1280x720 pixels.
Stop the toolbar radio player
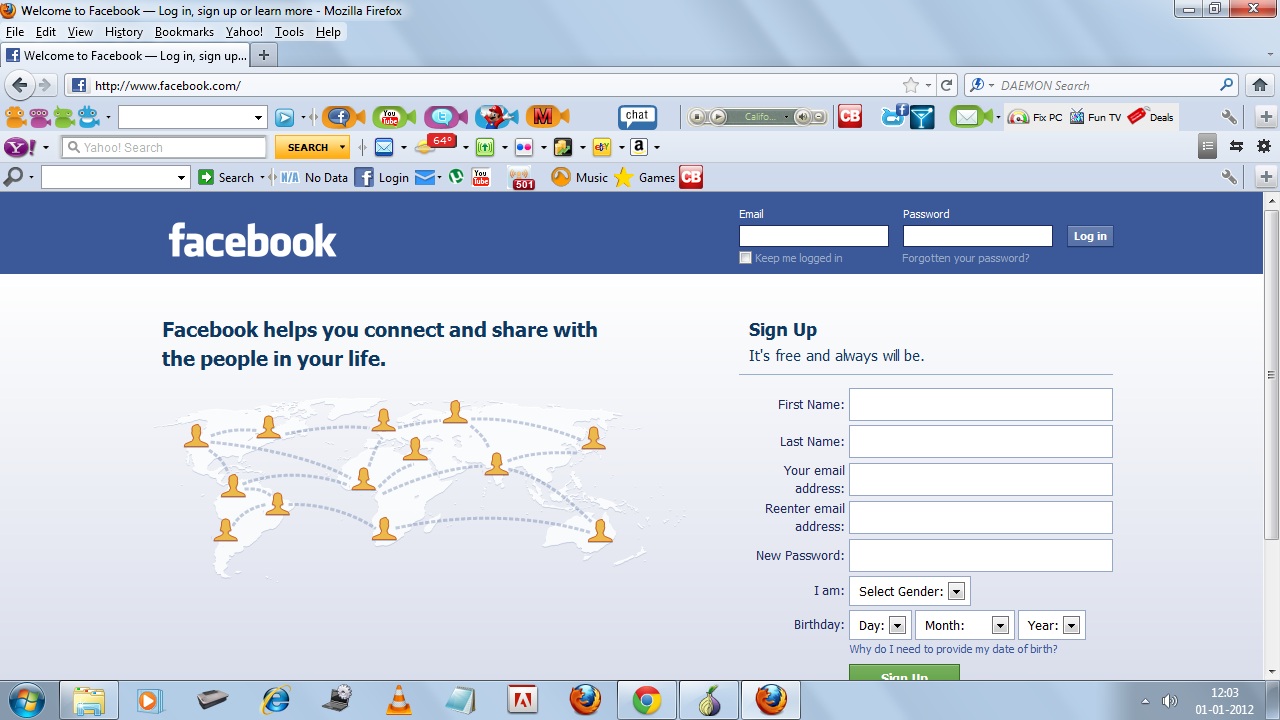click(698, 117)
